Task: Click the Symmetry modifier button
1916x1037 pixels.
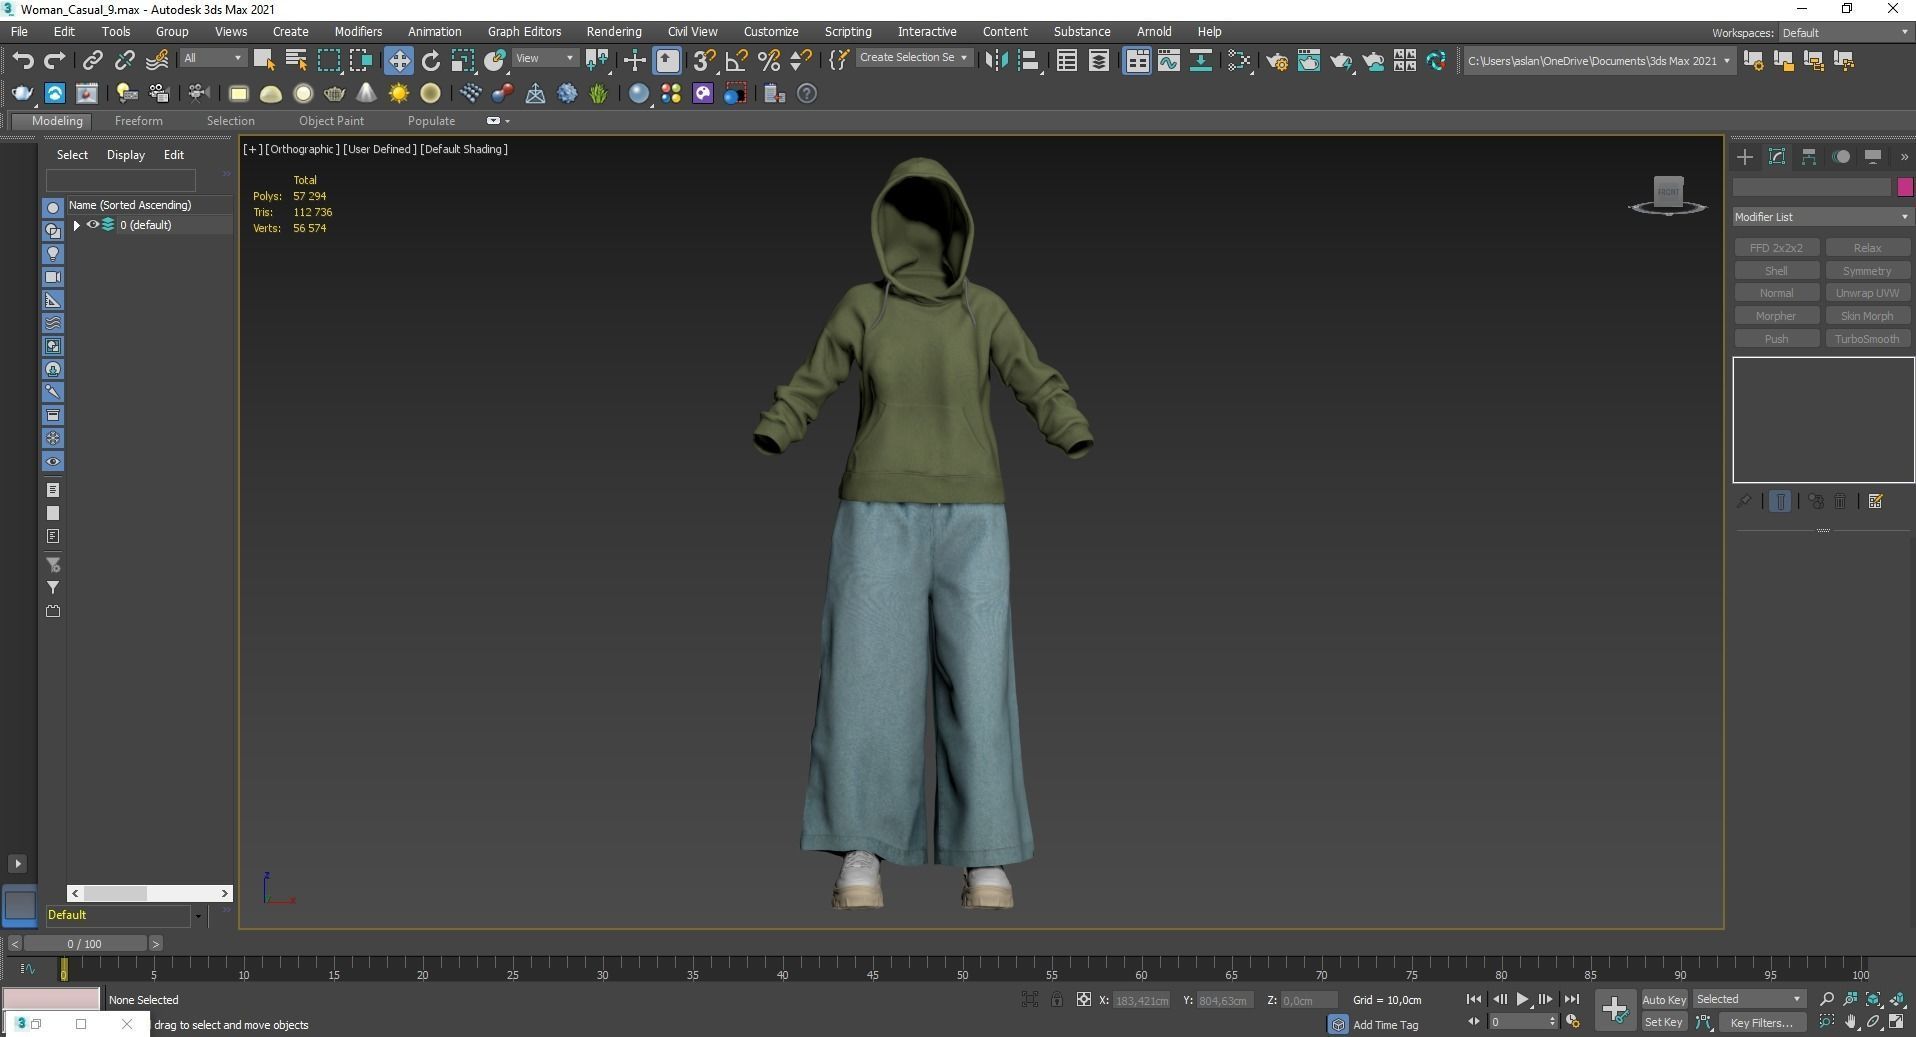Action: point(1867,271)
